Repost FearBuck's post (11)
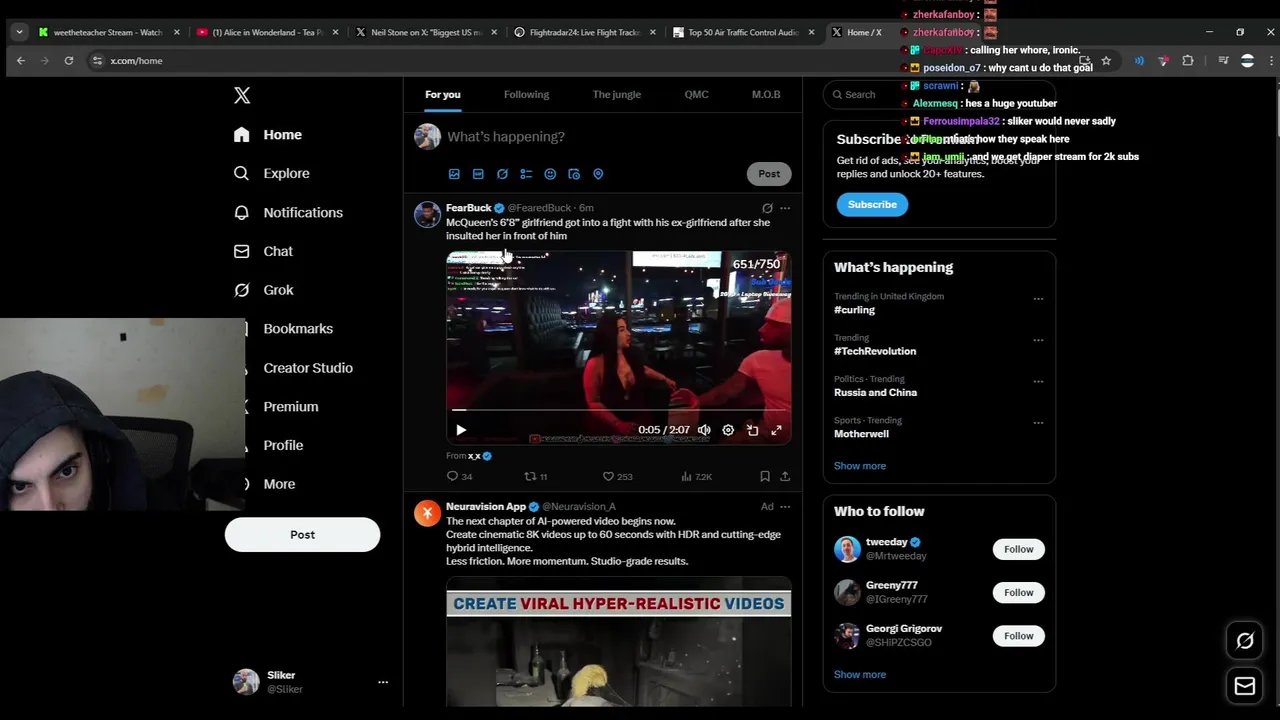Image resolution: width=1280 pixels, height=720 pixels. [536, 477]
